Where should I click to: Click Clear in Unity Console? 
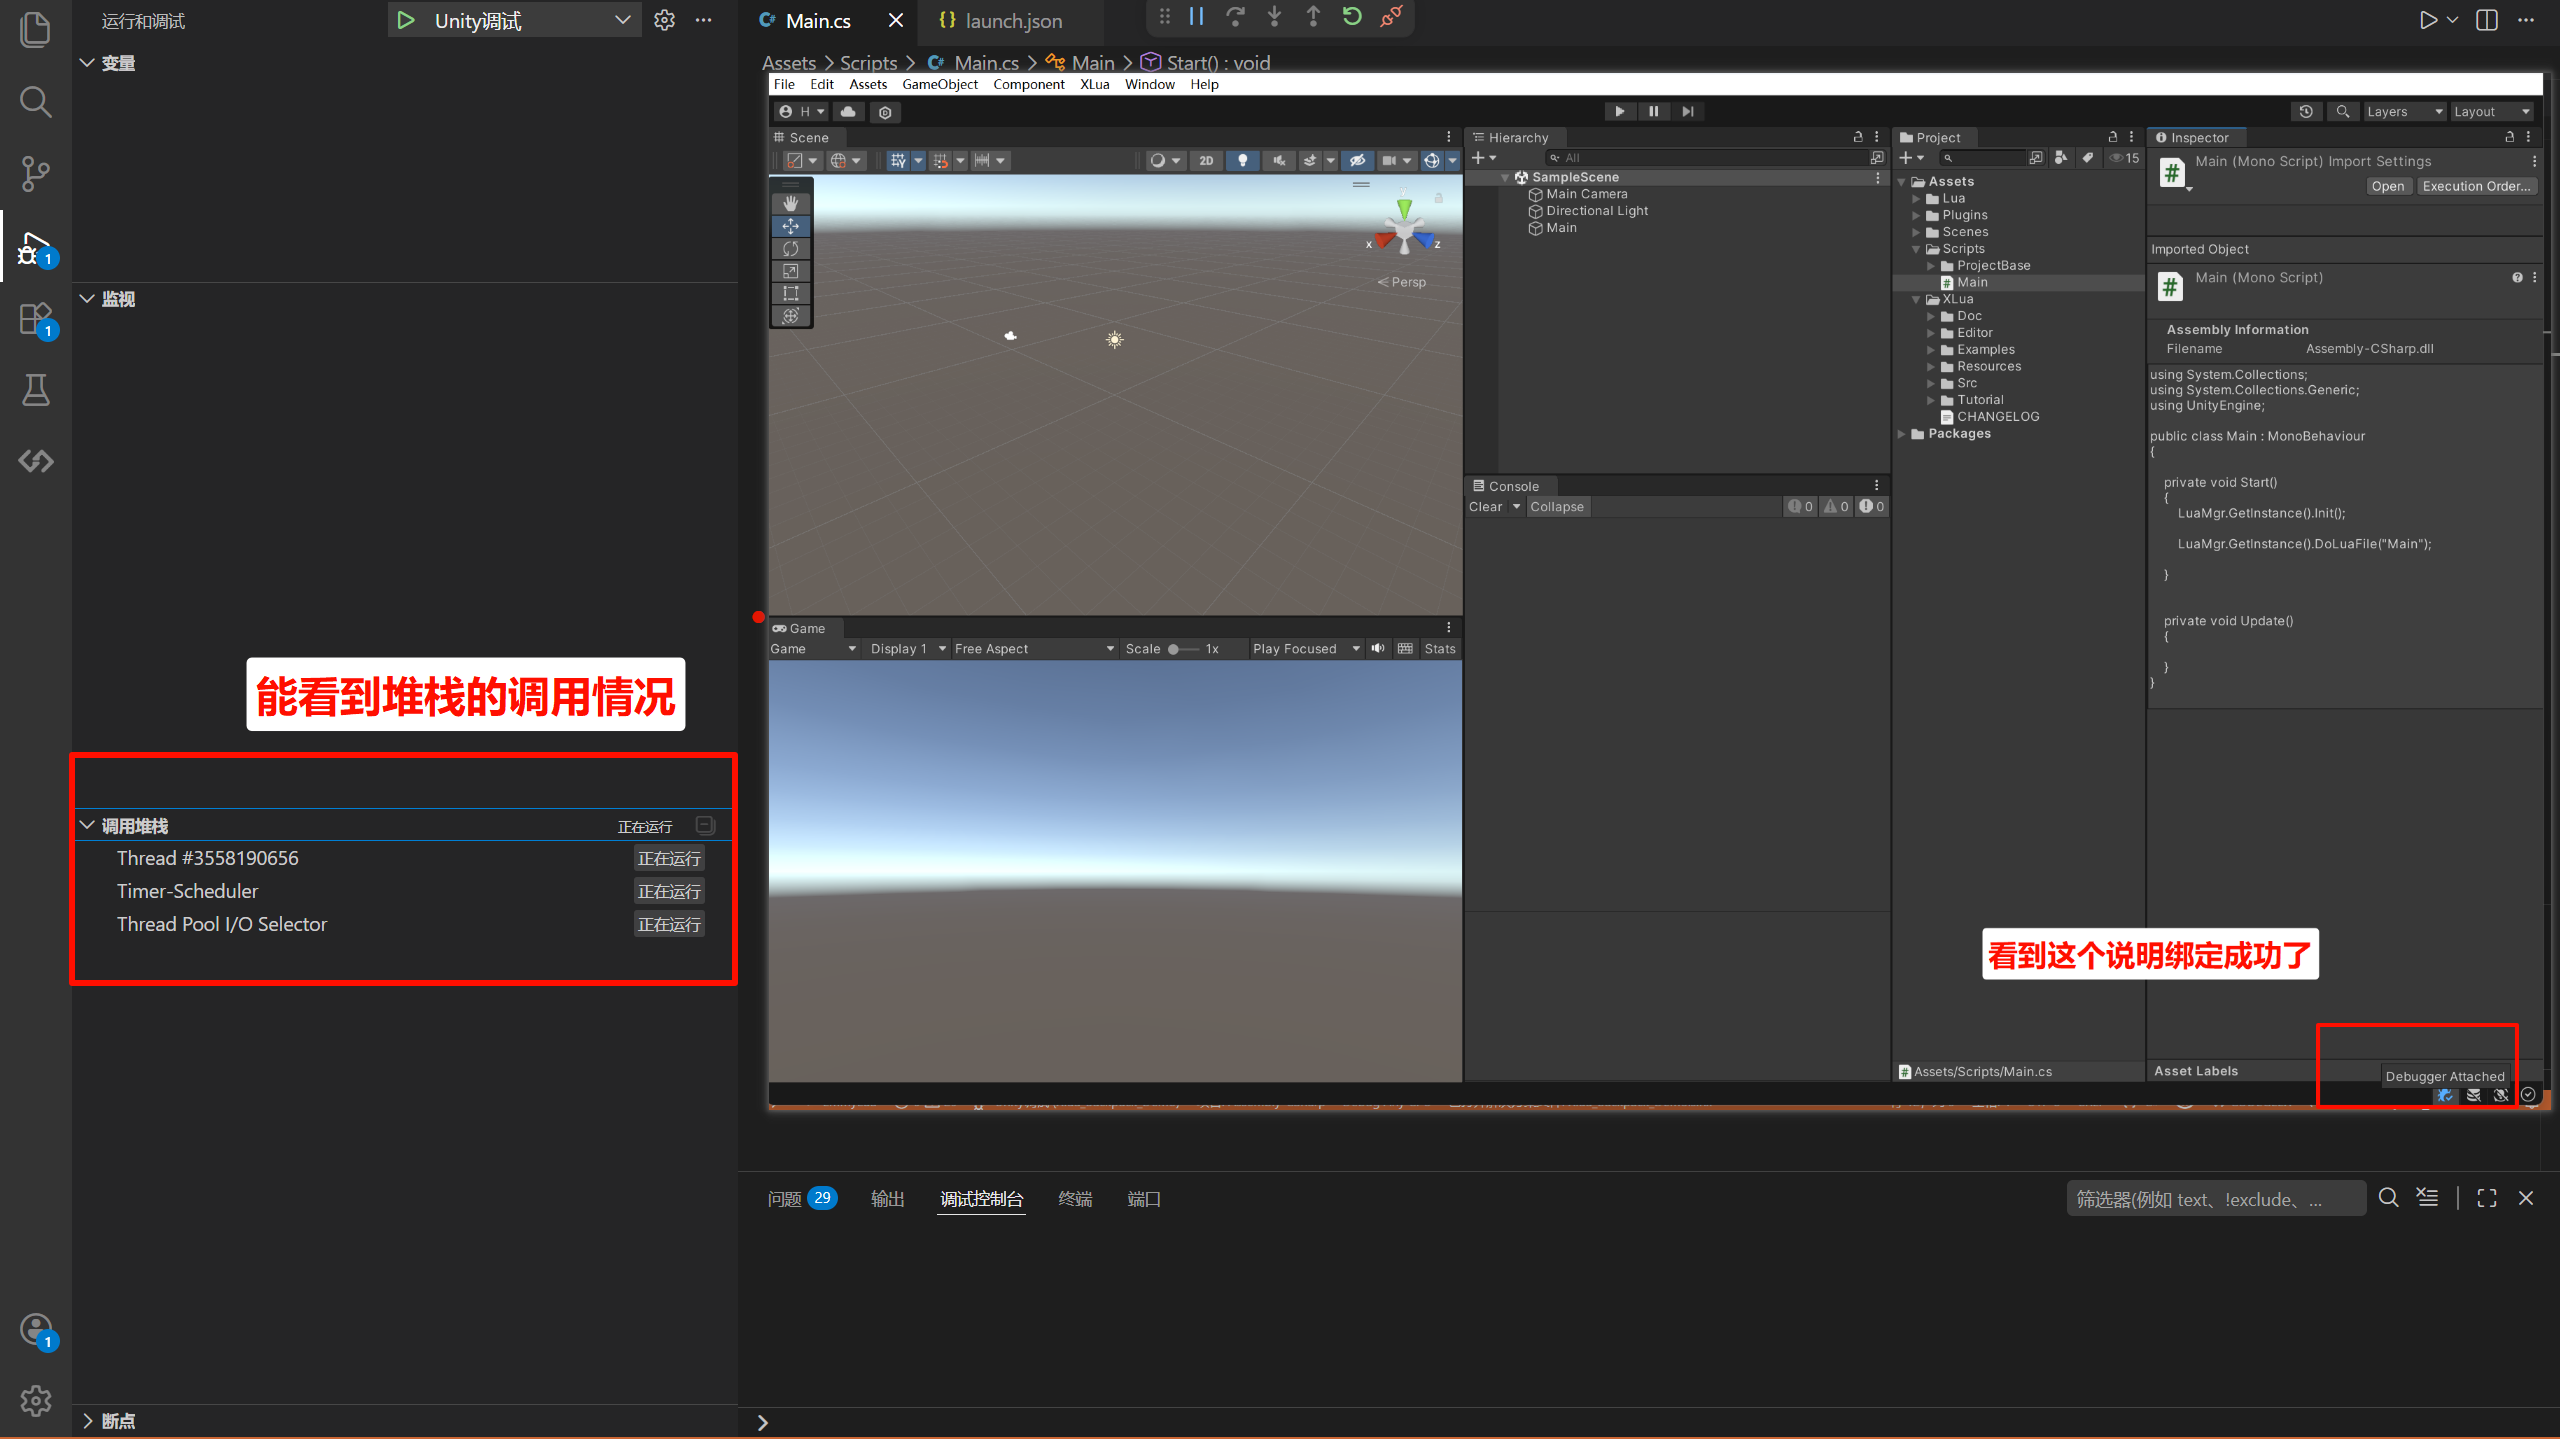tap(1485, 507)
